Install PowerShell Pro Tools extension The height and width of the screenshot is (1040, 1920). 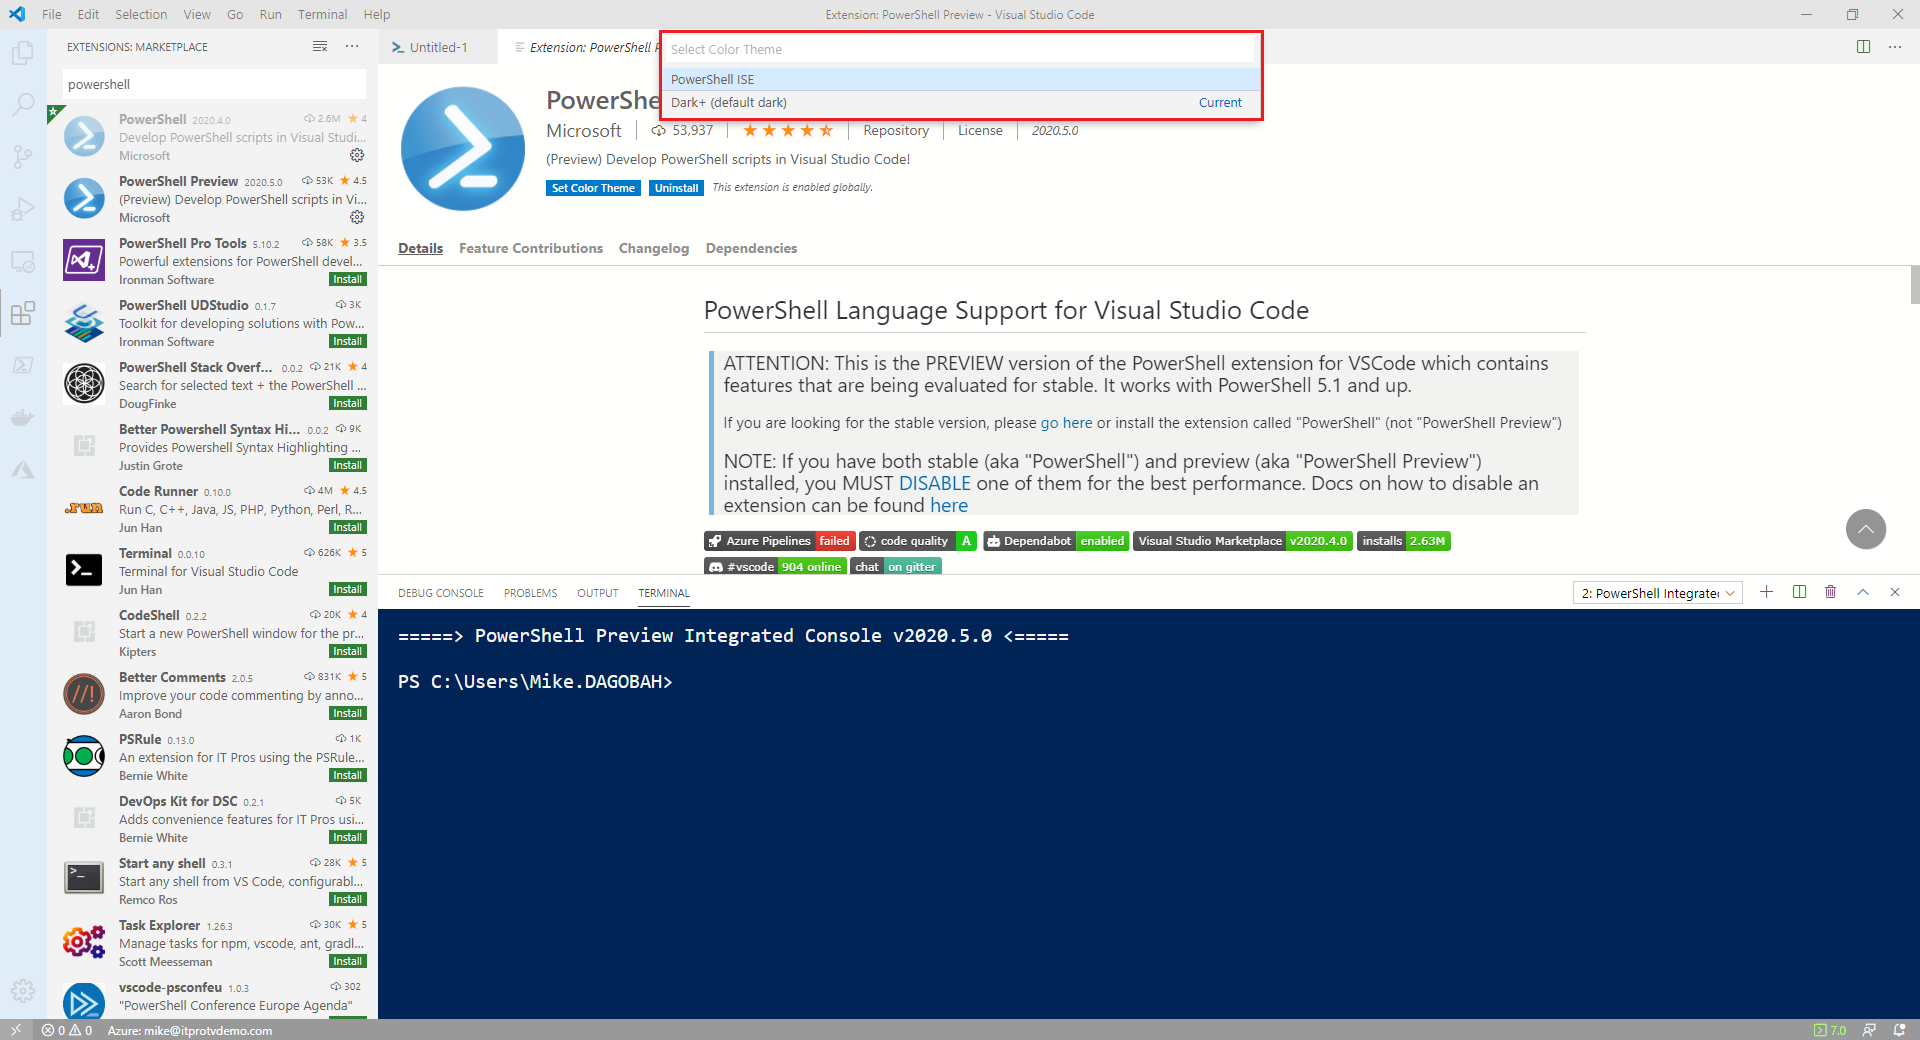pyautogui.click(x=348, y=280)
